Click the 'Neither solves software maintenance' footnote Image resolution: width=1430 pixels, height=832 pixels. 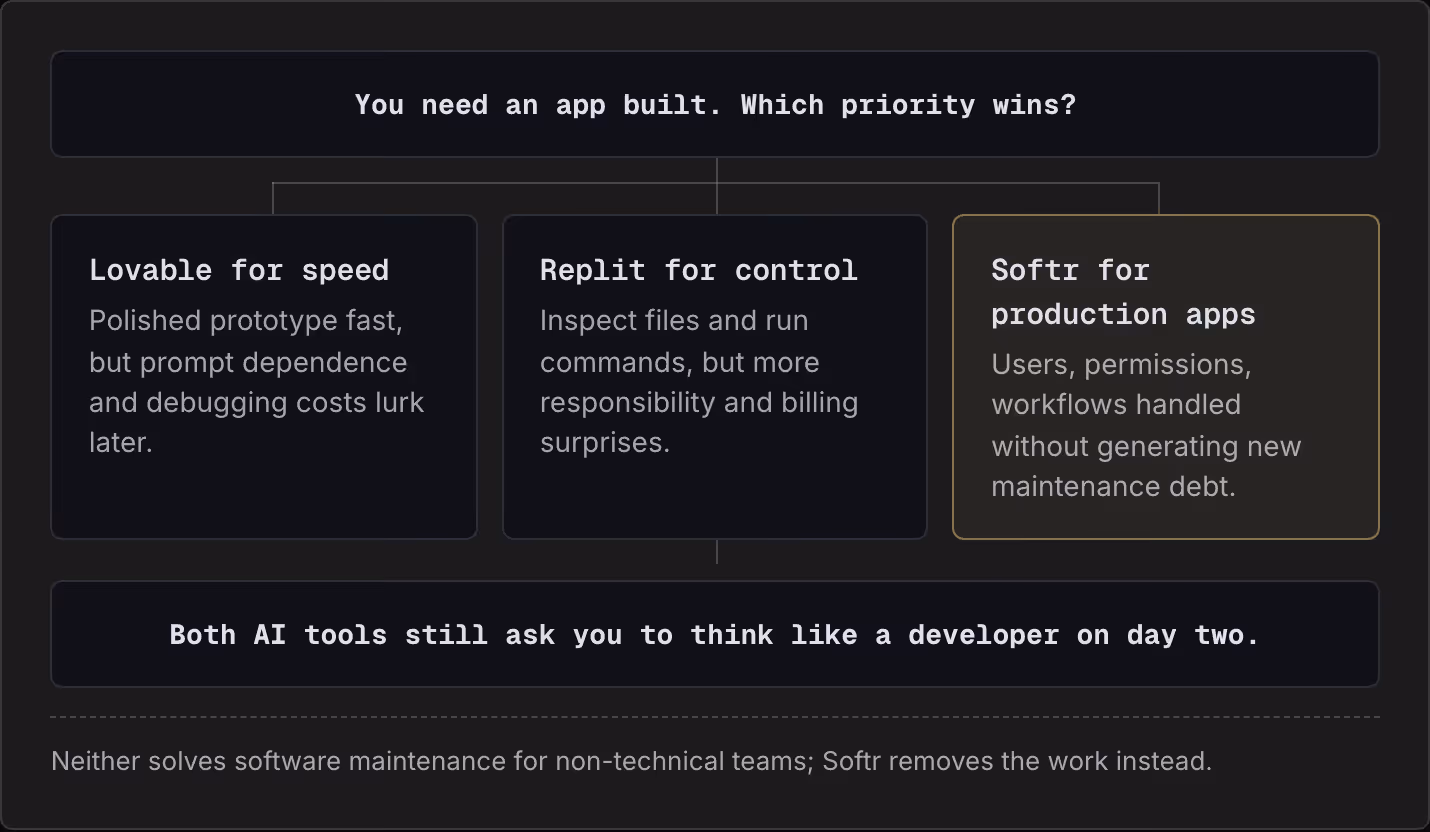point(631,761)
